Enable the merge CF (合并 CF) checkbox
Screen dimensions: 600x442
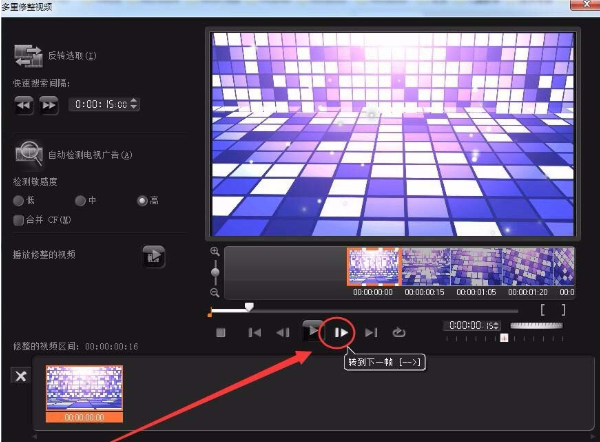click(18, 220)
